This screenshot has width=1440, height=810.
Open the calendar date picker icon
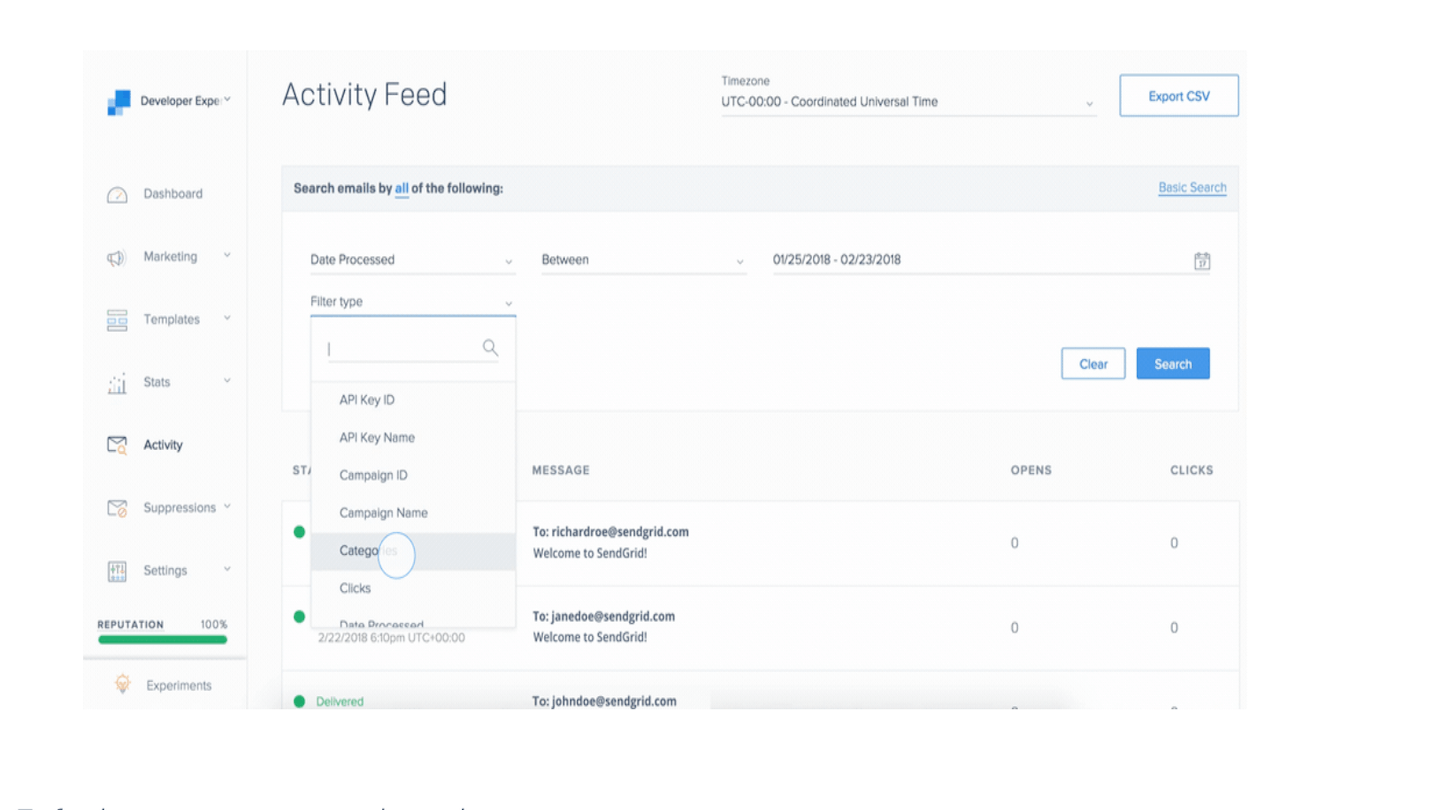(x=1202, y=261)
